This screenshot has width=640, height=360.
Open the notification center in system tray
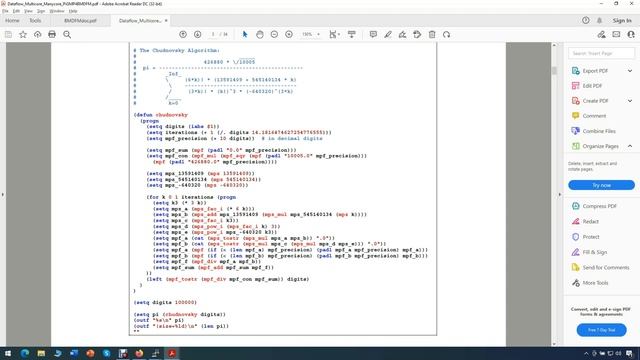click(629, 353)
